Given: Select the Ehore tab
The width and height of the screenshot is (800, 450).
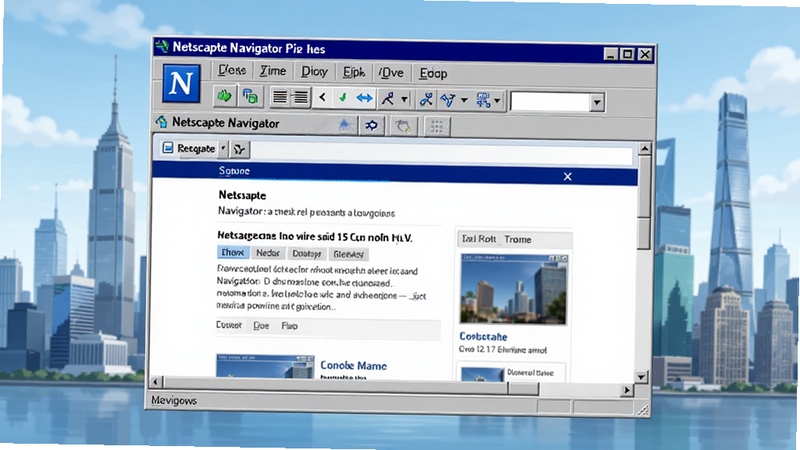Looking at the screenshot, I should pos(233,253).
